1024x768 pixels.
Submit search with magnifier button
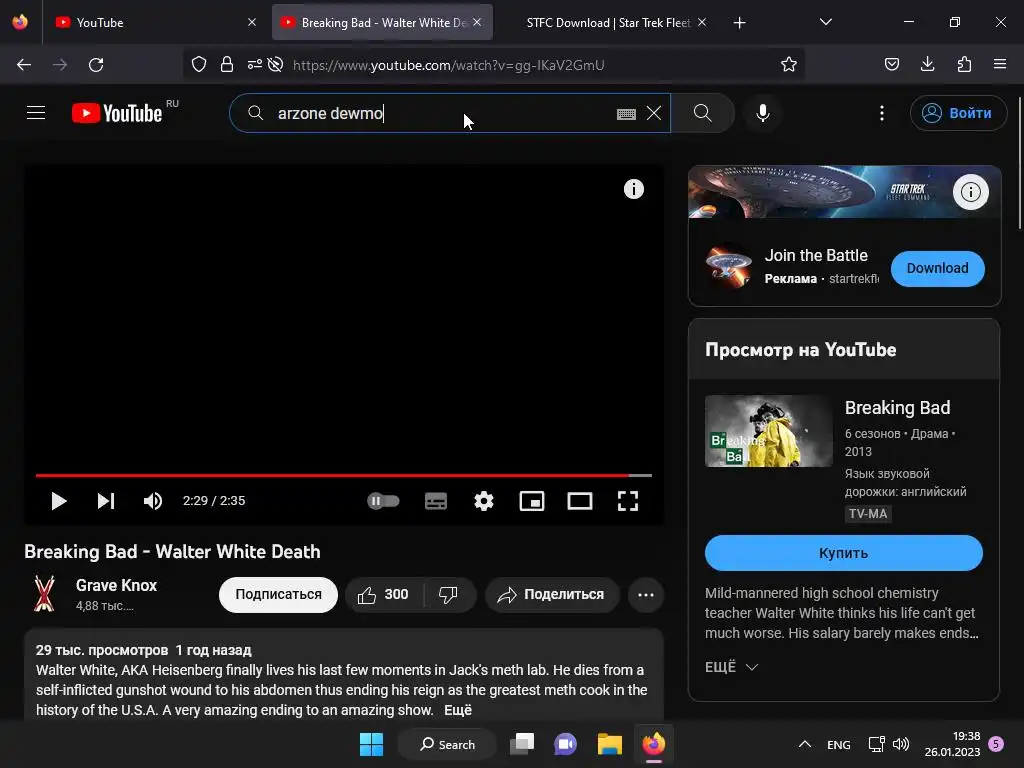pos(703,113)
